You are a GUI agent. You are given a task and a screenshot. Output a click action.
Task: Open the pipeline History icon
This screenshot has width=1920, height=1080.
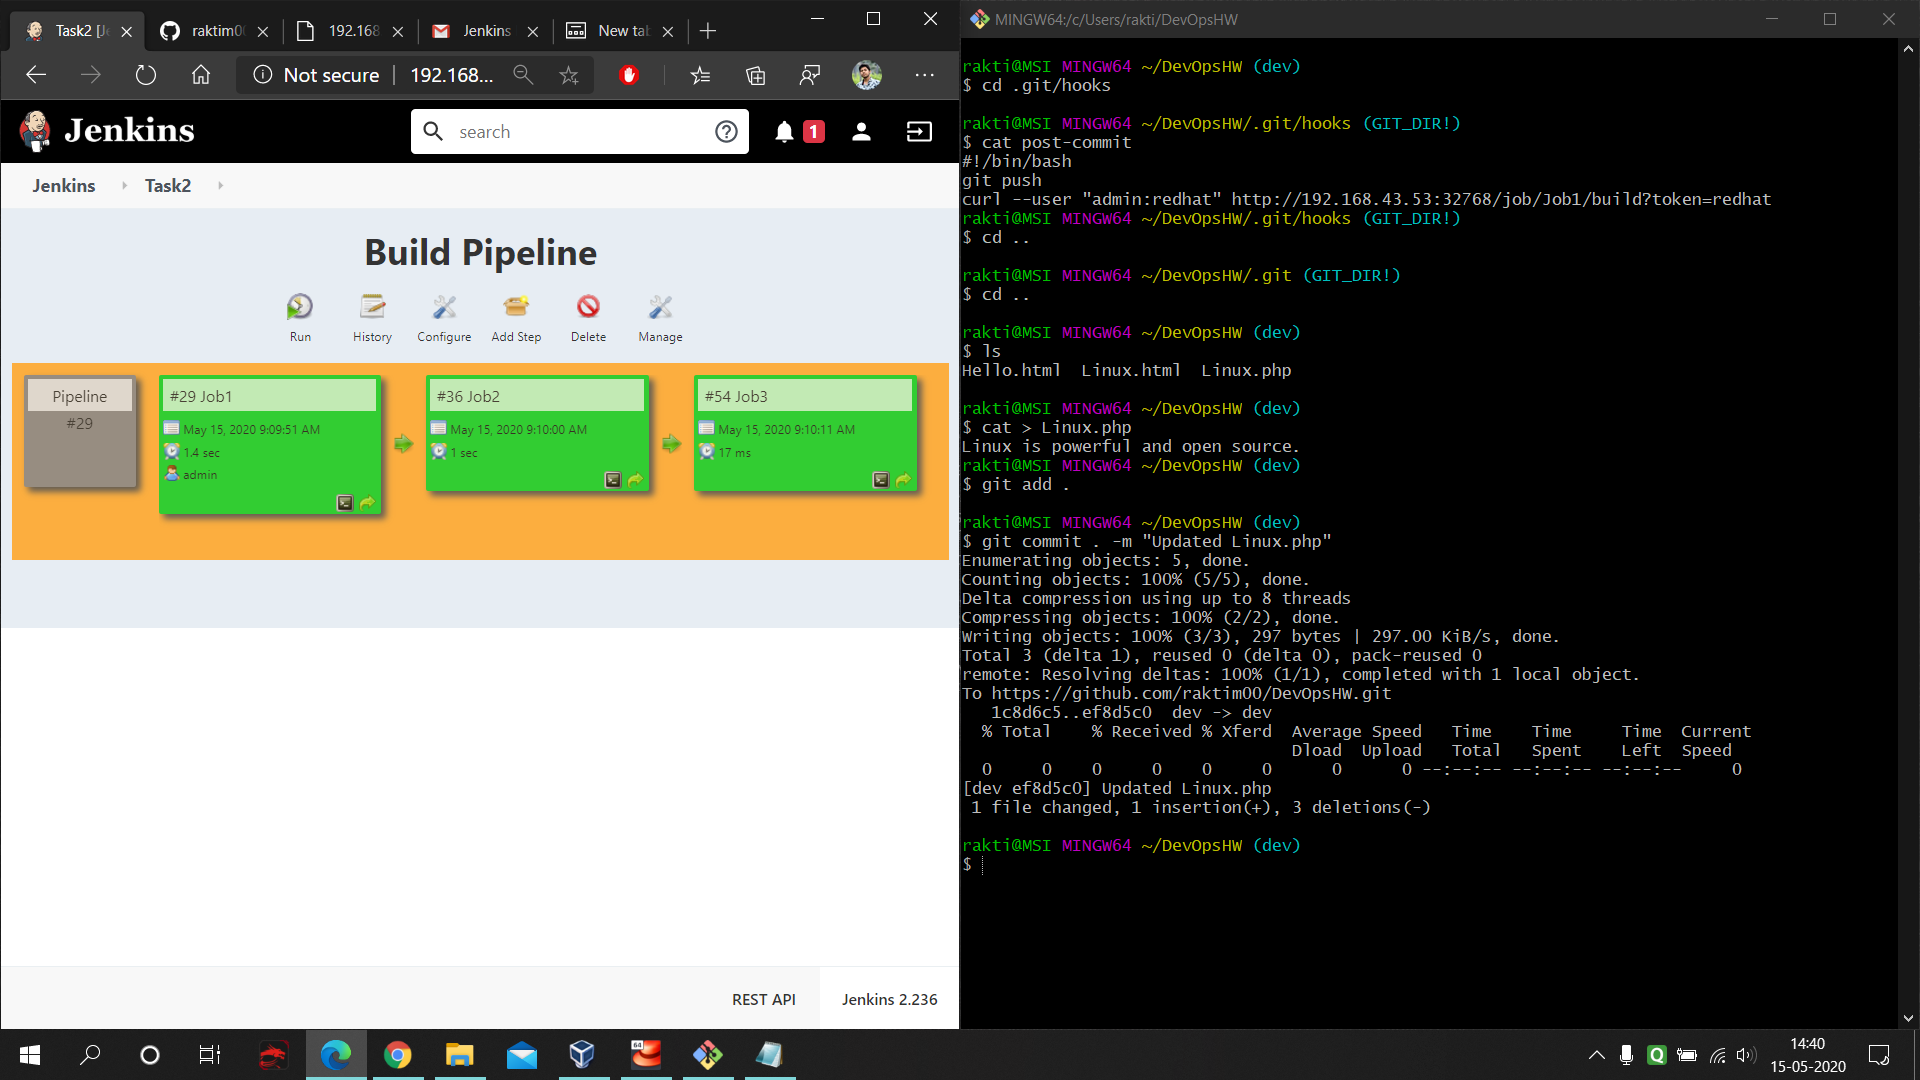click(372, 307)
